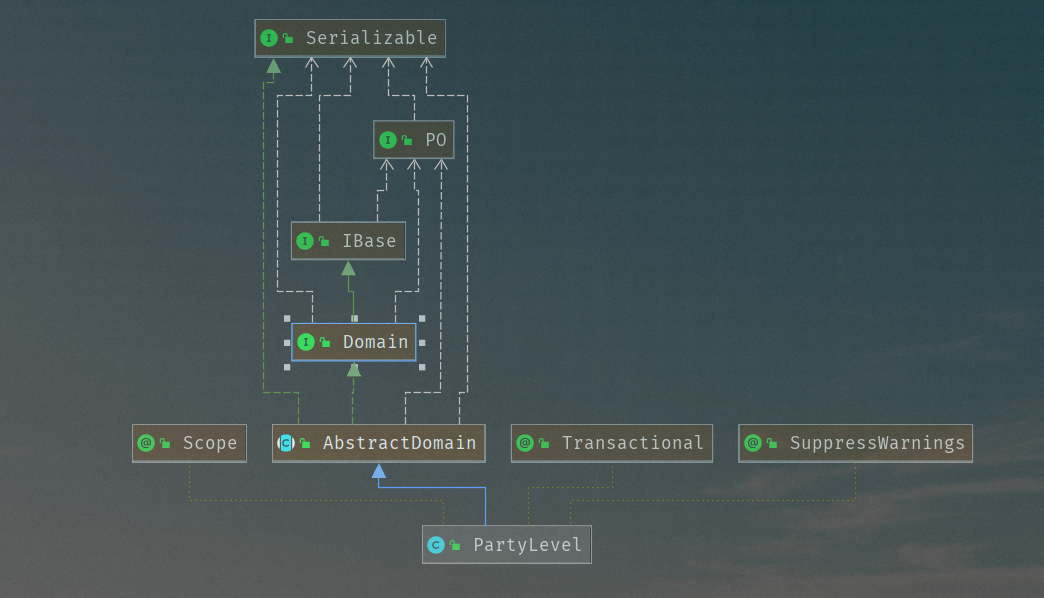Click the visibility lock icon on PartyLevel

click(456, 546)
